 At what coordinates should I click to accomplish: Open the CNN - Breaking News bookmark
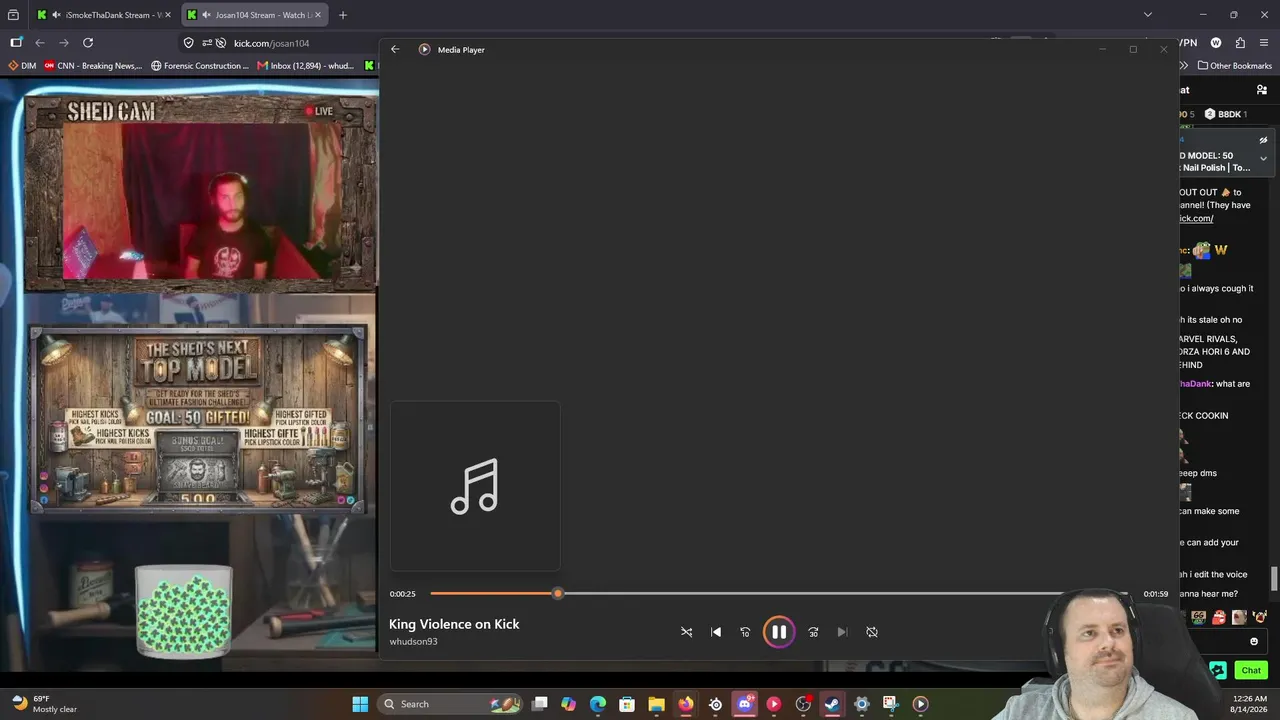click(x=93, y=66)
